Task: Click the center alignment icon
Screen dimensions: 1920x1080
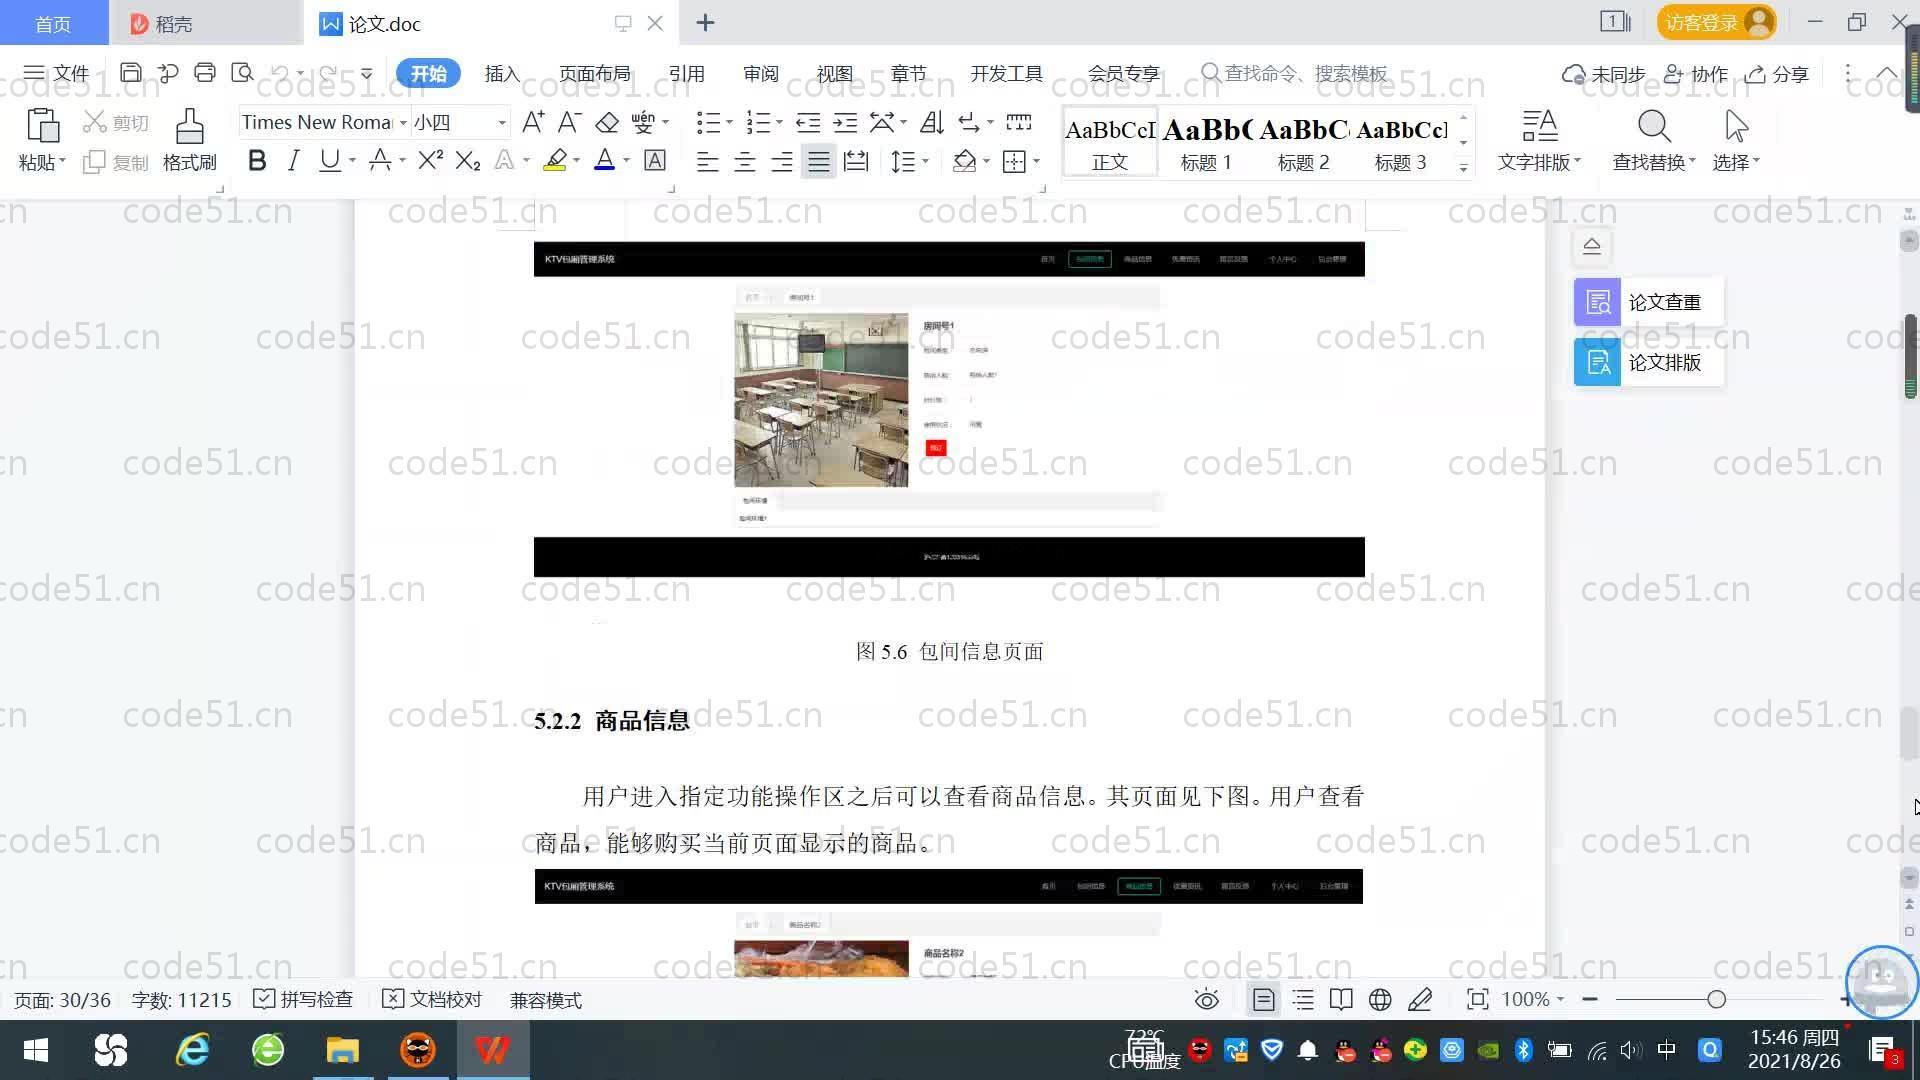Action: 745,161
